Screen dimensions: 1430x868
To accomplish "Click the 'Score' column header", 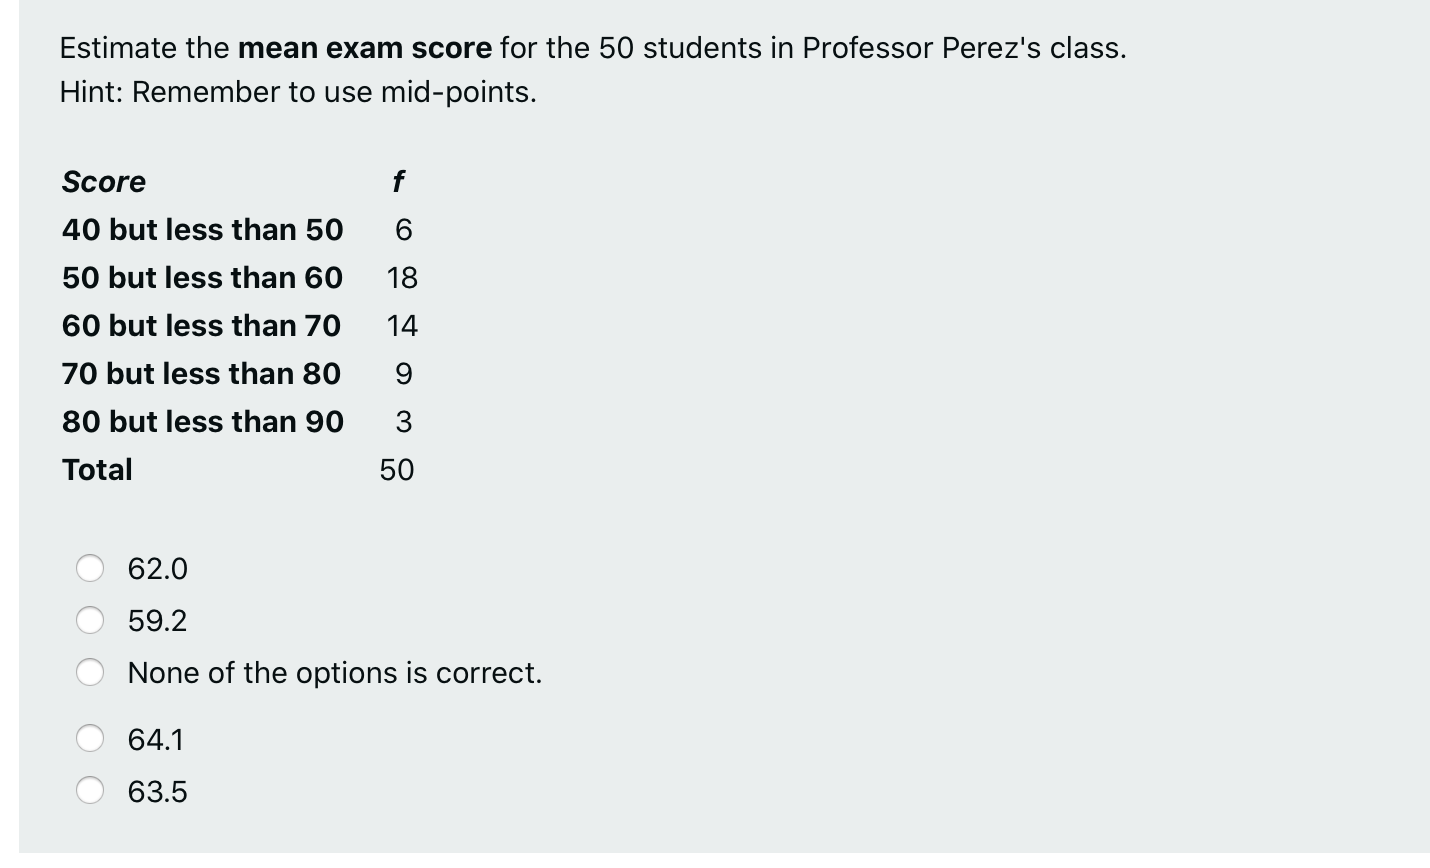I will pos(104,182).
